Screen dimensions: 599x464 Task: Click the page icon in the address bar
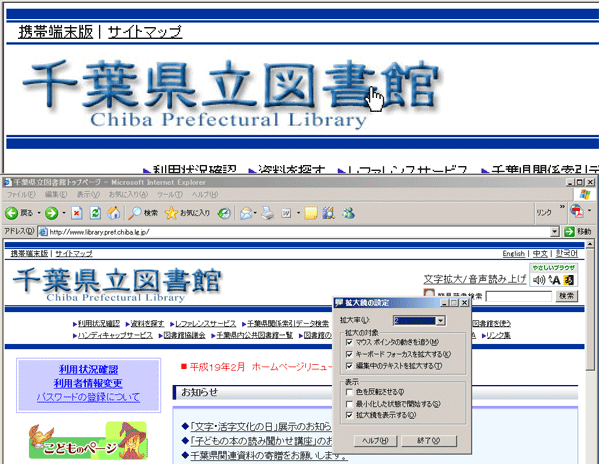pyautogui.click(x=43, y=232)
